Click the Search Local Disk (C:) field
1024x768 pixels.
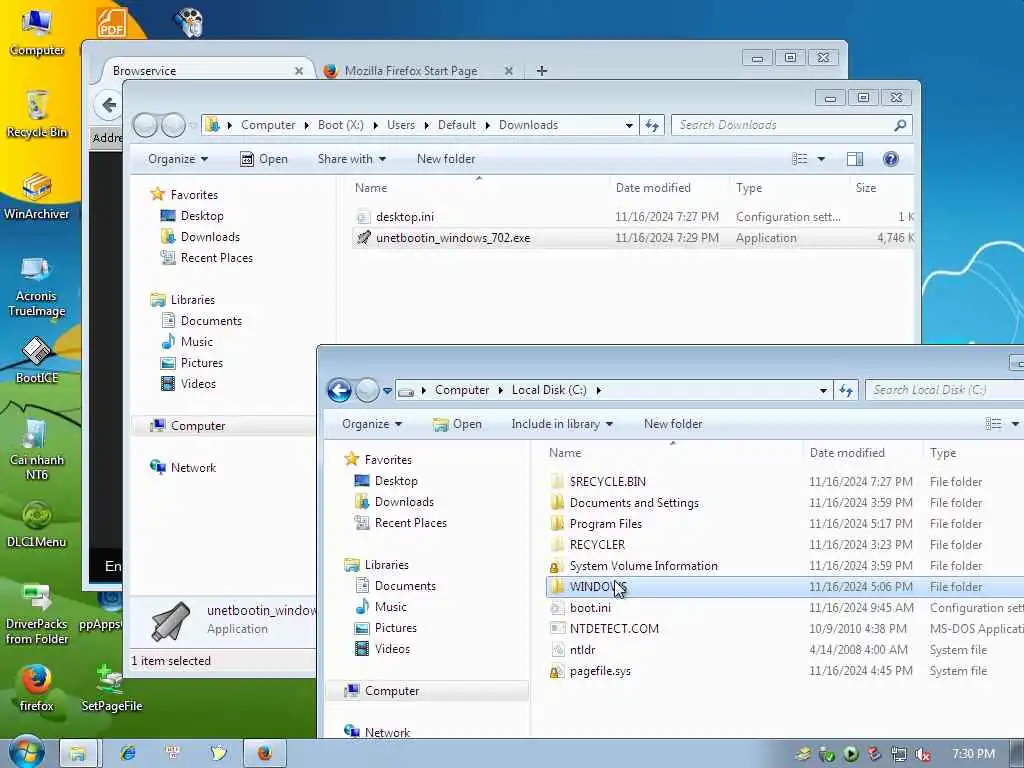(944, 390)
